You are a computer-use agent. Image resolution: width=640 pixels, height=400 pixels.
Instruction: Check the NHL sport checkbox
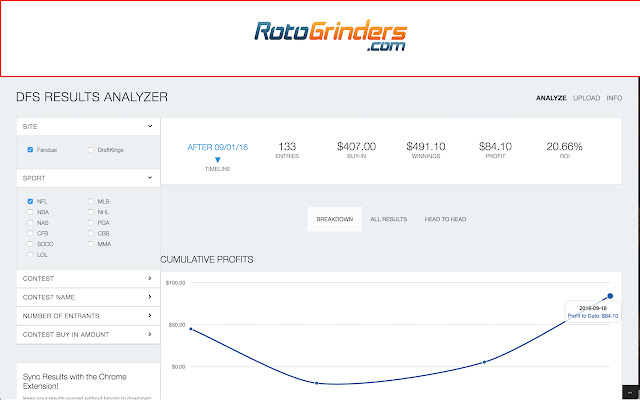[x=91, y=212]
